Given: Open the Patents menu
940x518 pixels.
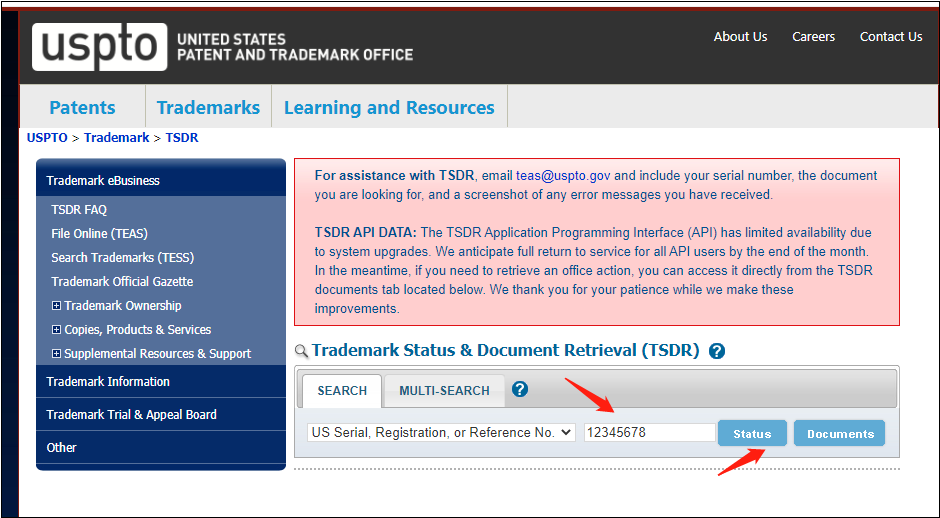Looking at the screenshot, I should click(82, 108).
